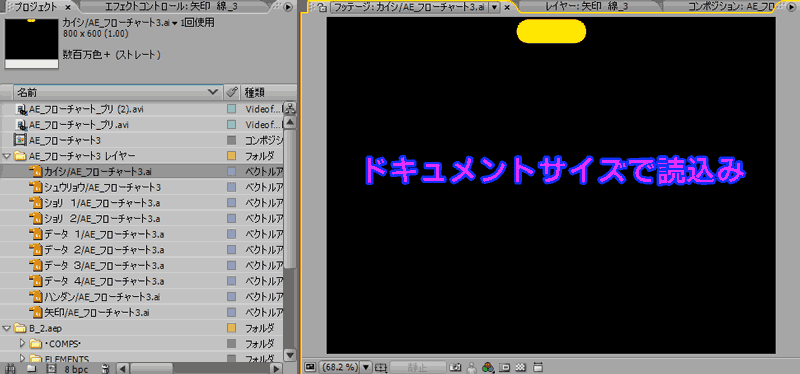This screenshot has height=374, width=800.
Task: Switch to the コンポジション tab
Action: point(731,7)
